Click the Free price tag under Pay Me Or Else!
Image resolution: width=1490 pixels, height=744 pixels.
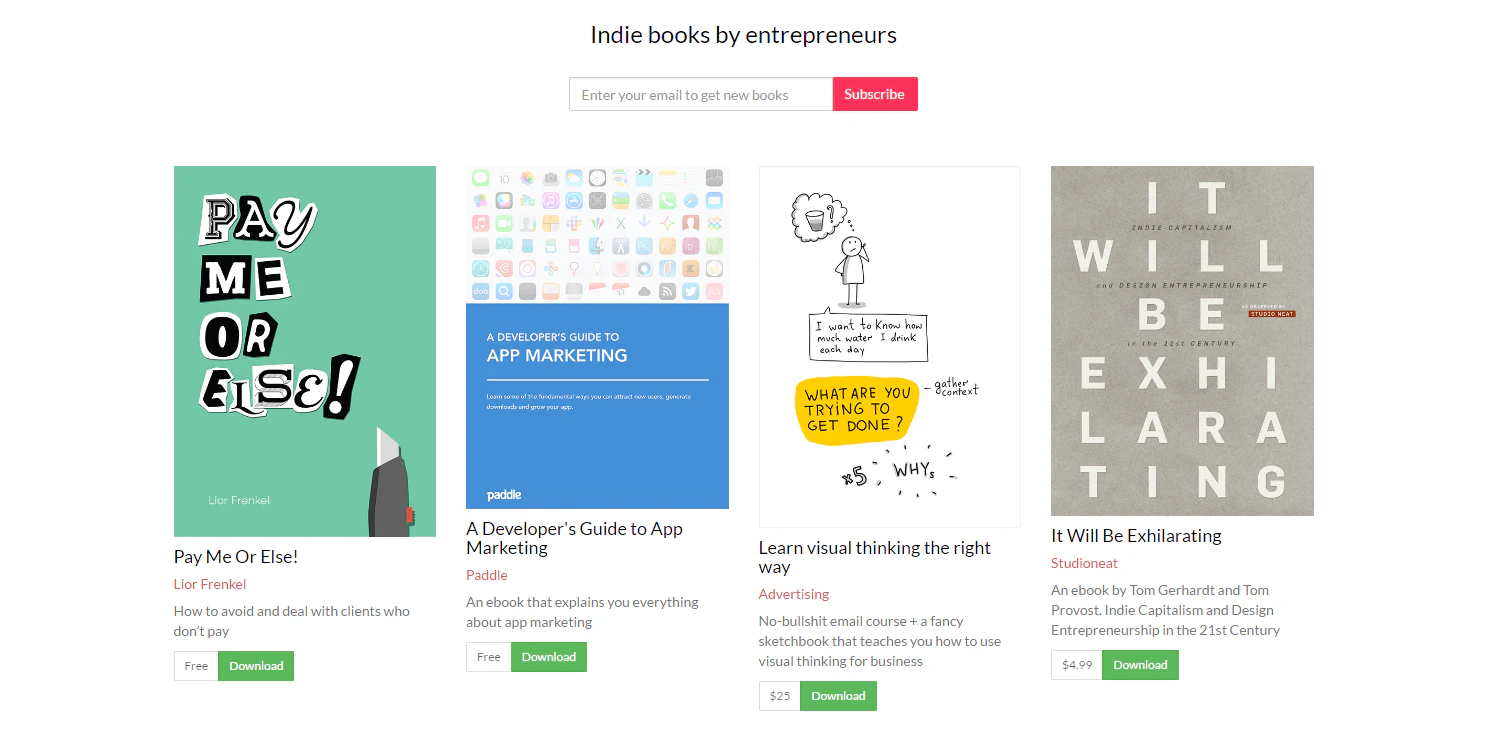click(196, 666)
